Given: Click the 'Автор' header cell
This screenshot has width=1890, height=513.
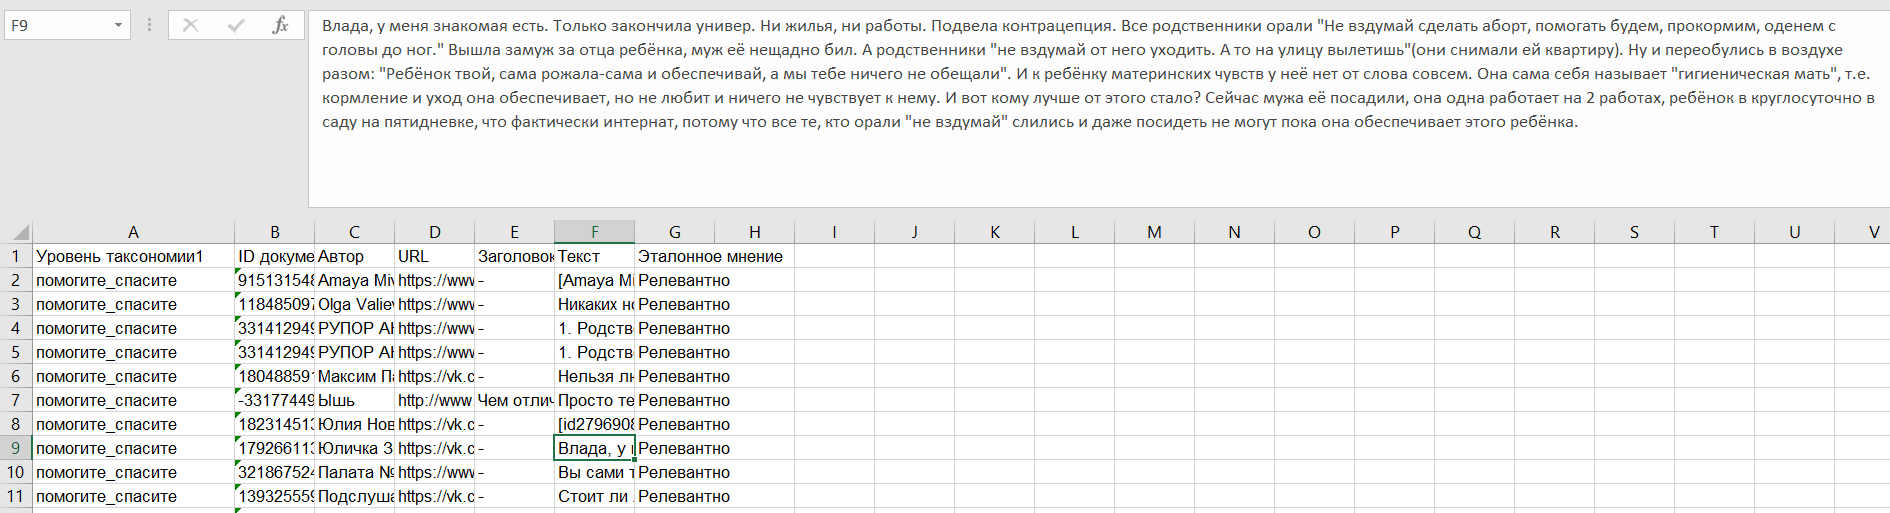Looking at the screenshot, I should click(355, 256).
